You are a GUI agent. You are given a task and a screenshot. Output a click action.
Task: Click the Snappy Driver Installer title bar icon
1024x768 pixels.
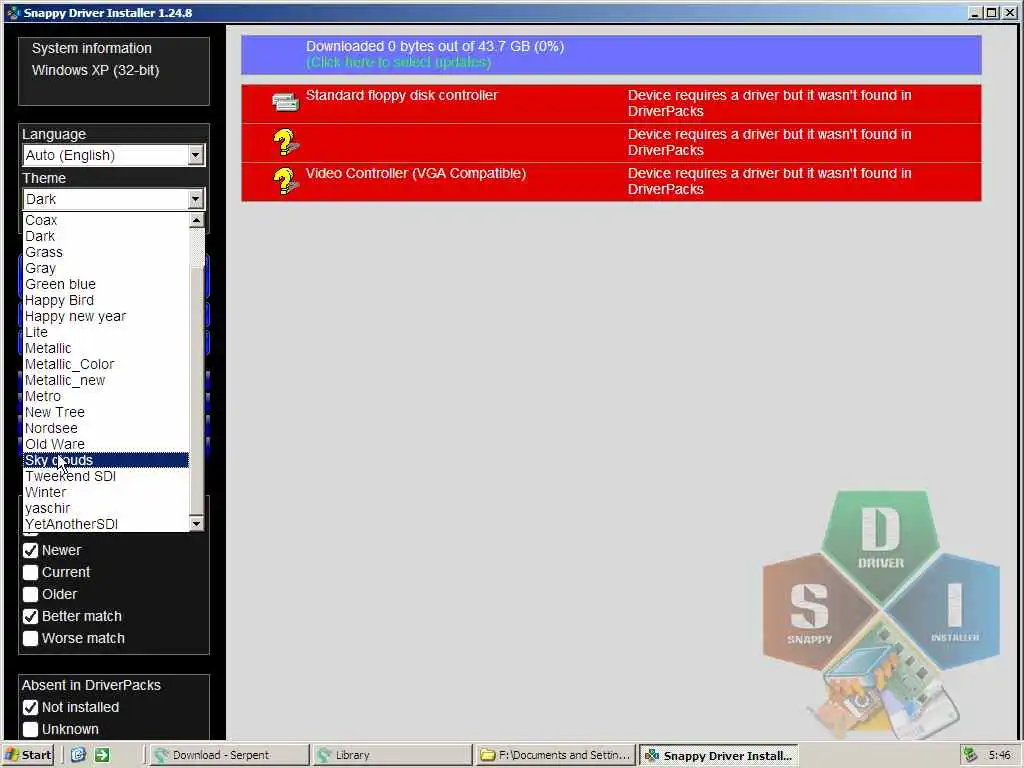point(13,12)
